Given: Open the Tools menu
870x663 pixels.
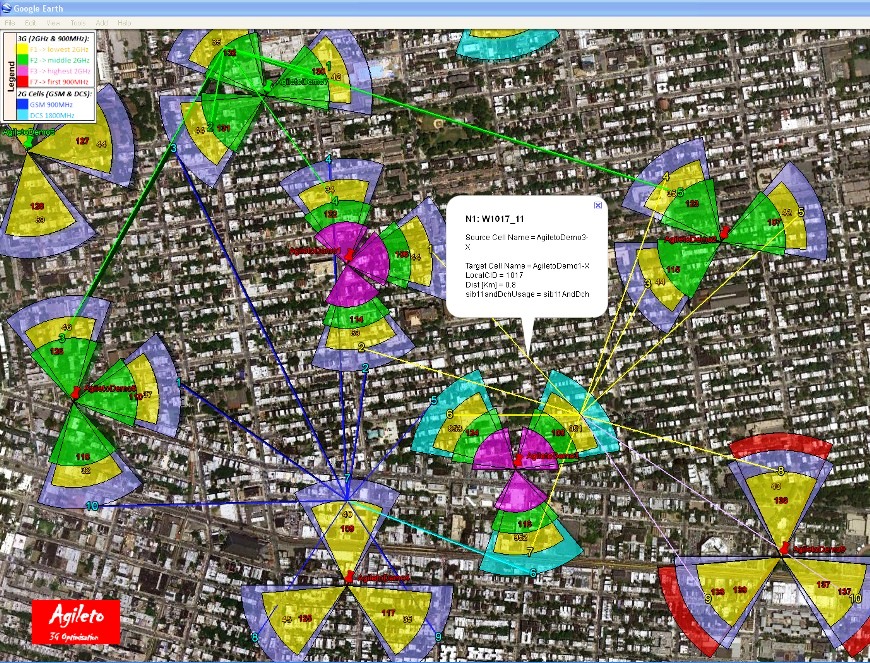Looking at the screenshot, I should click(77, 21).
